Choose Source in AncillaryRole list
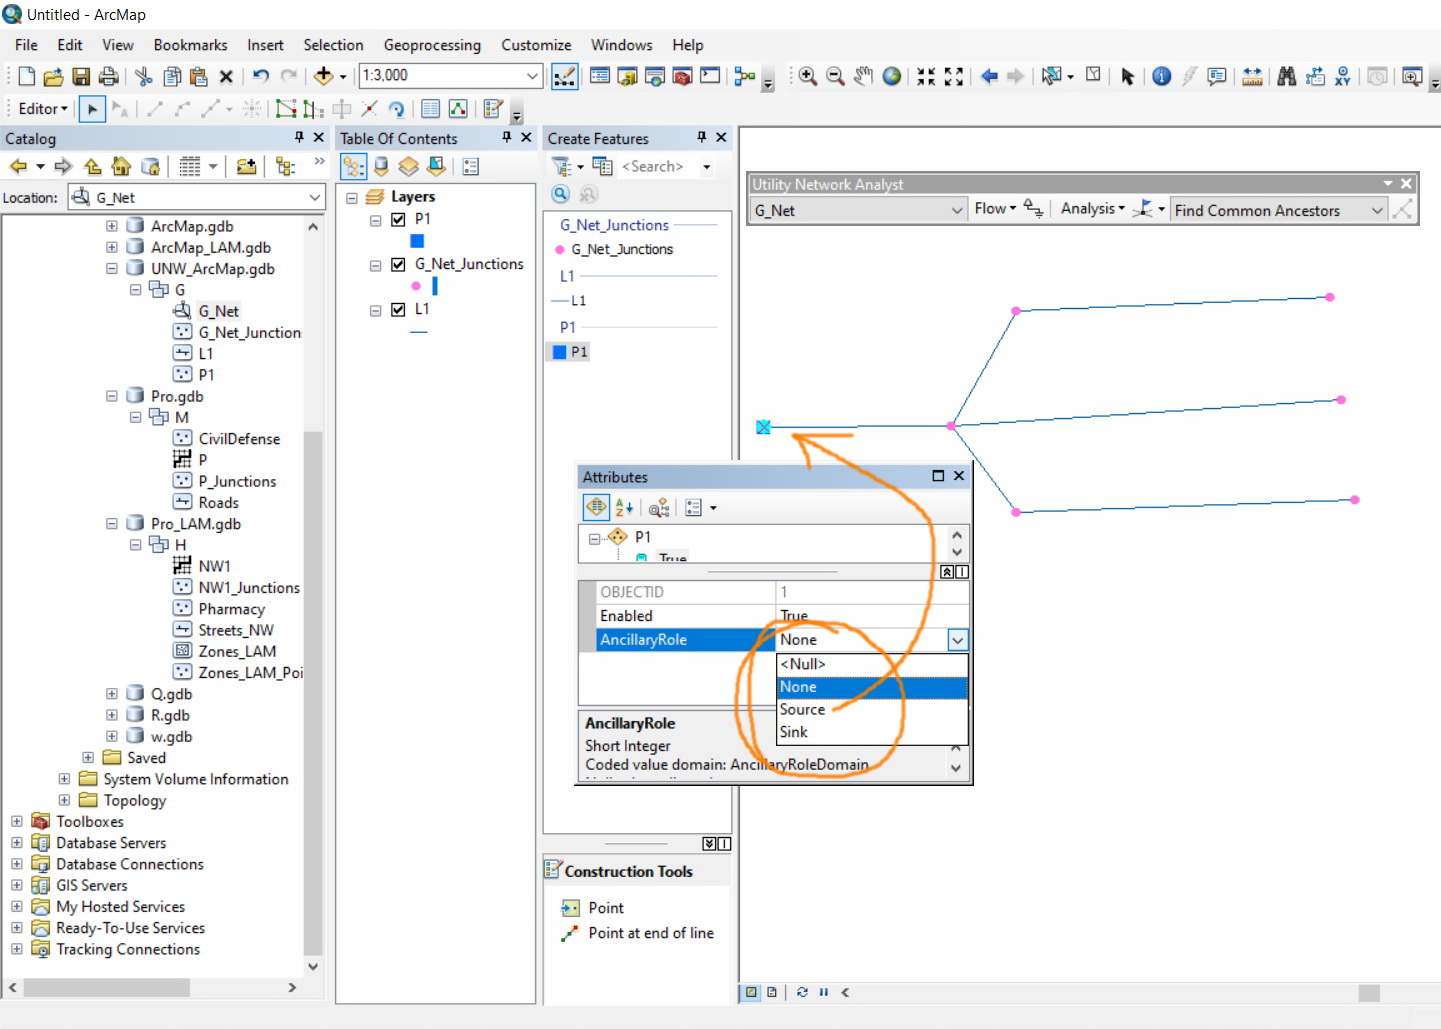 tap(802, 709)
